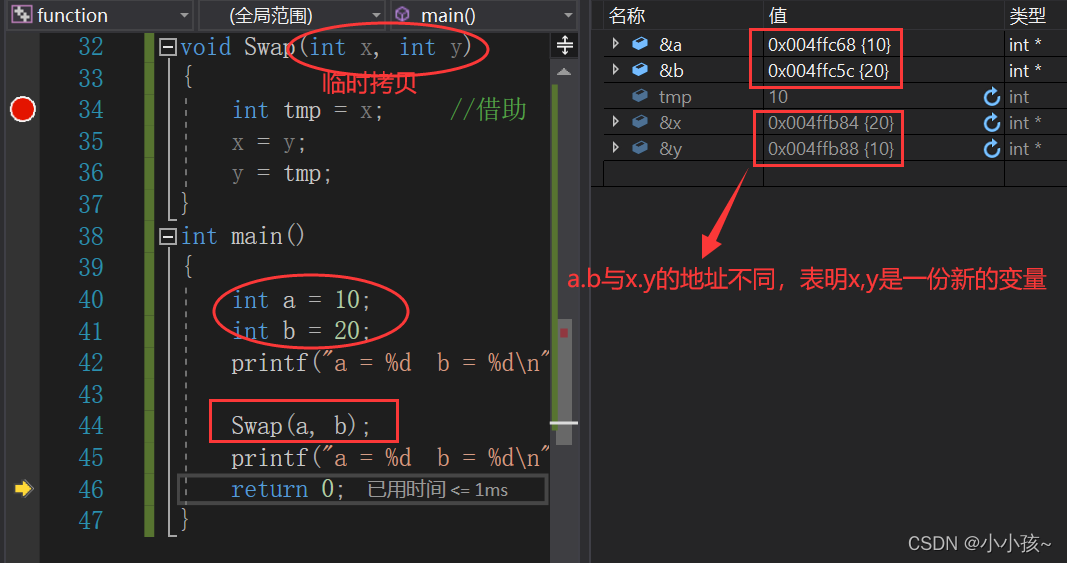Click int a = 10; on line 40
This screenshot has height=563, width=1067.
tap(301, 300)
